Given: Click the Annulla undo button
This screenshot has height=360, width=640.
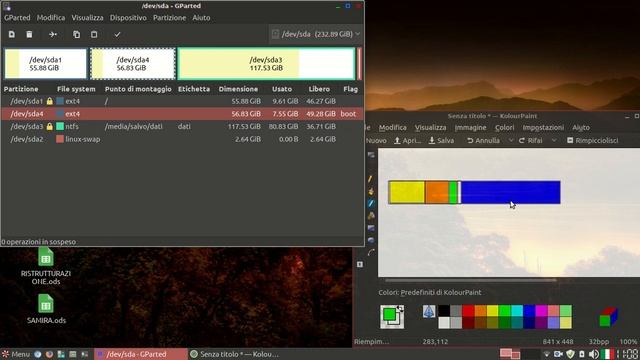Looking at the screenshot, I should [483, 140].
